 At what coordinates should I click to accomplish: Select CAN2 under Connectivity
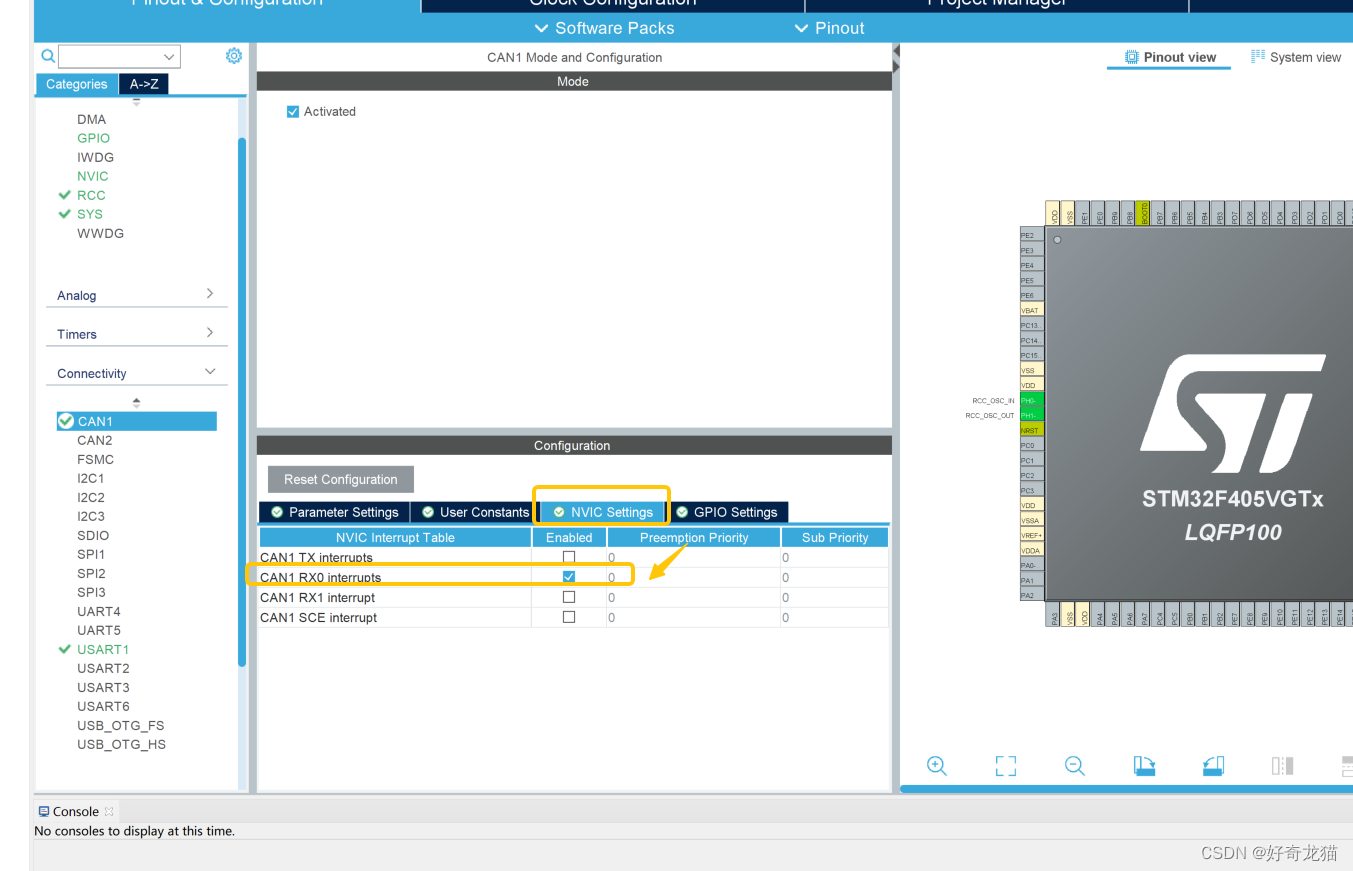click(95, 440)
